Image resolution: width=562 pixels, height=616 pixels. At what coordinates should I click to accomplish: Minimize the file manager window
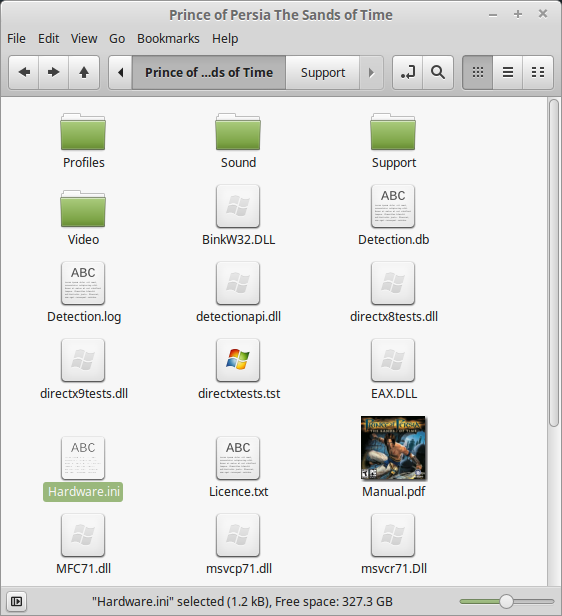[x=493, y=15]
